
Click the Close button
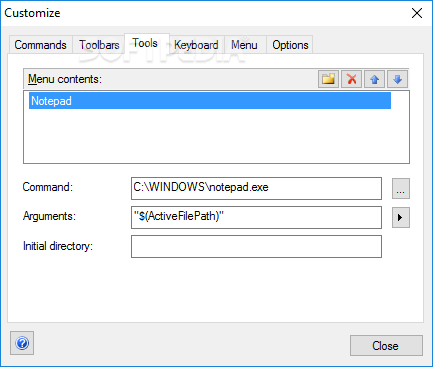(x=386, y=346)
